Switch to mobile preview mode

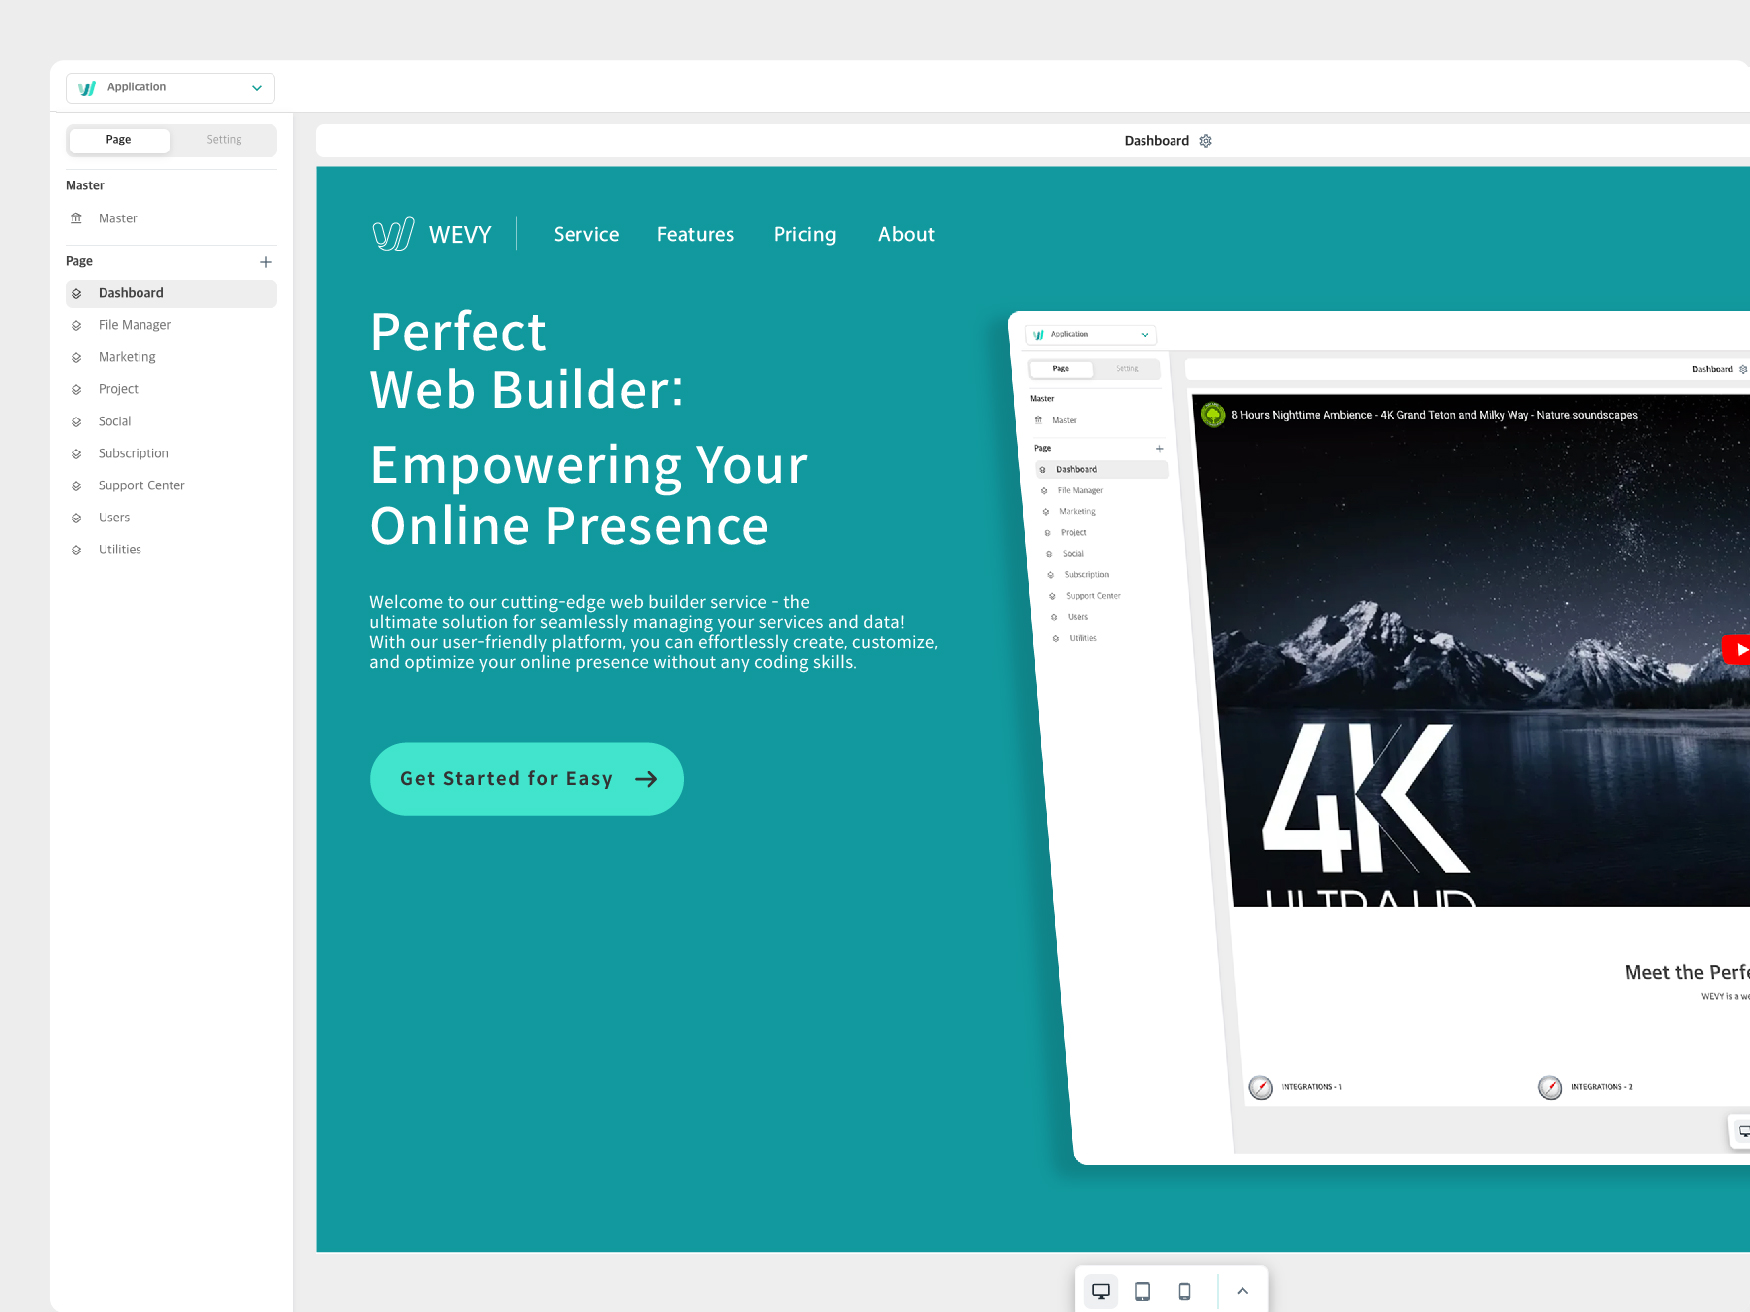tap(1184, 1291)
